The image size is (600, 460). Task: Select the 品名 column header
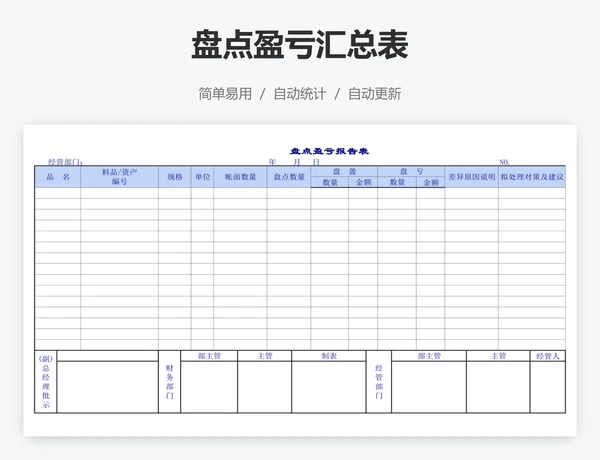(x=58, y=177)
